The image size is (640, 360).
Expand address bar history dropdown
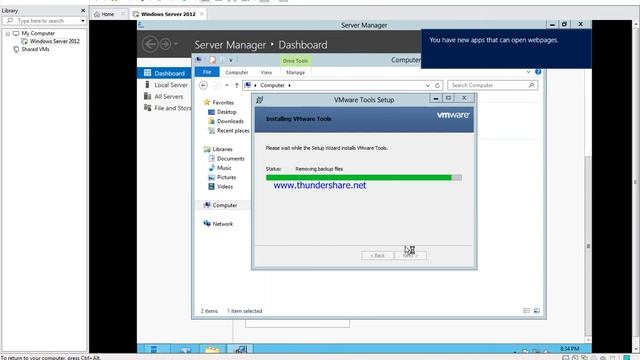(427, 85)
